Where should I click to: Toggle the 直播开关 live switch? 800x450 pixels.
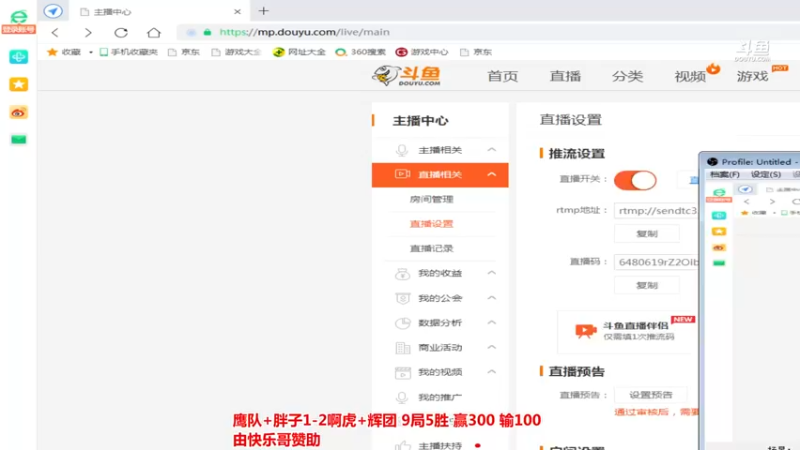[x=635, y=180]
